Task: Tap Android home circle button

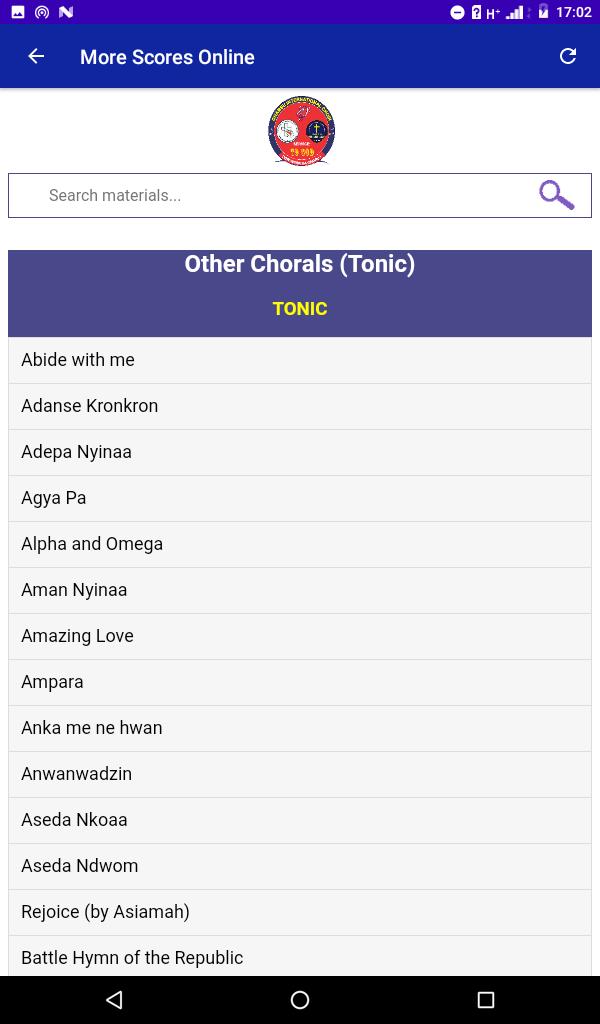Action: point(300,999)
